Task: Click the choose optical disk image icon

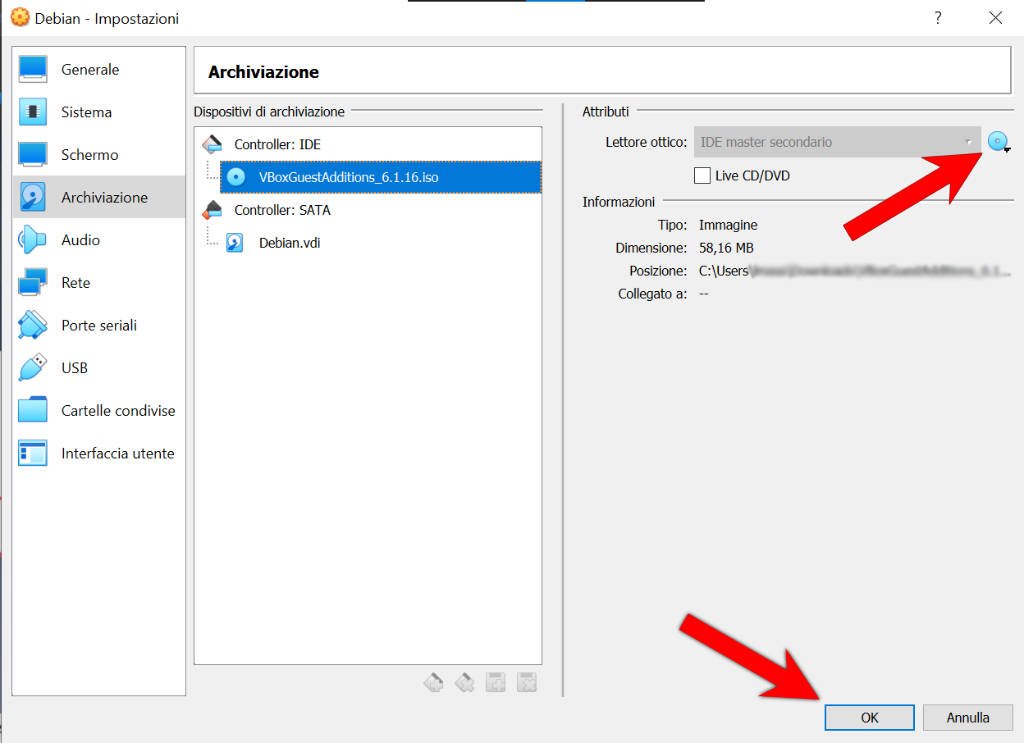Action: point(999,142)
